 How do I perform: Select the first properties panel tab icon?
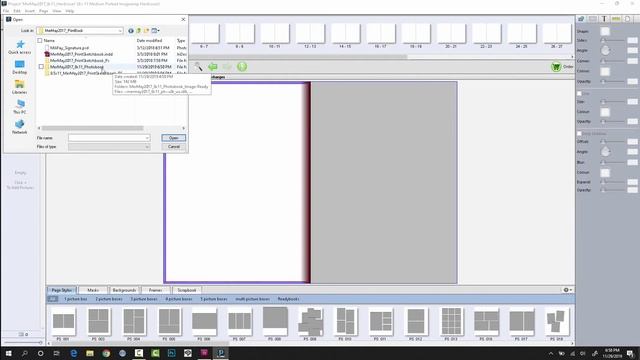[x=581, y=19]
